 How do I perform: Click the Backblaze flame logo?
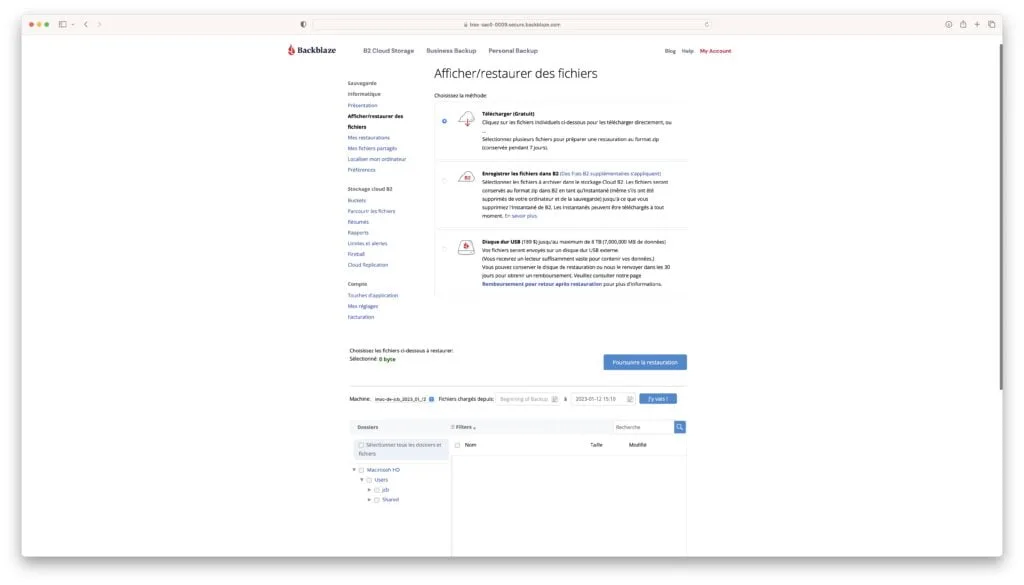pos(291,49)
